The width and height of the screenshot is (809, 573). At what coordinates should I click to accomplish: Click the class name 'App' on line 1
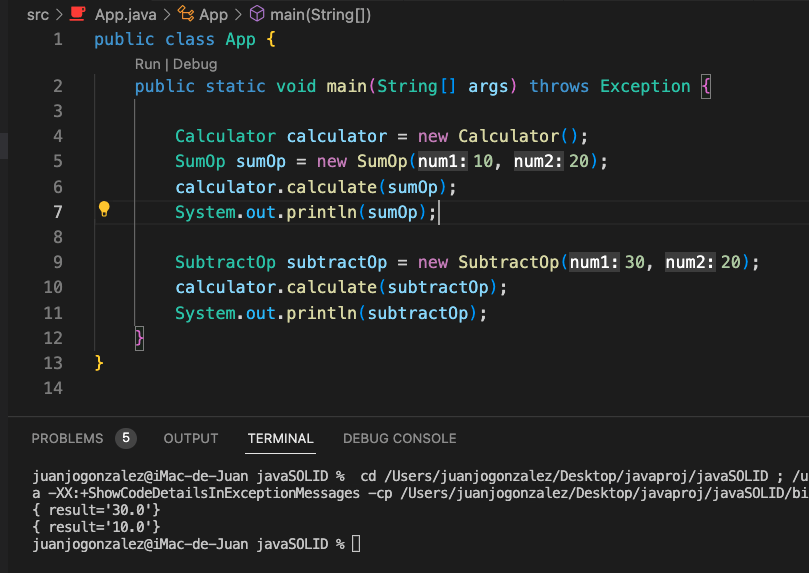pos(240,40)
